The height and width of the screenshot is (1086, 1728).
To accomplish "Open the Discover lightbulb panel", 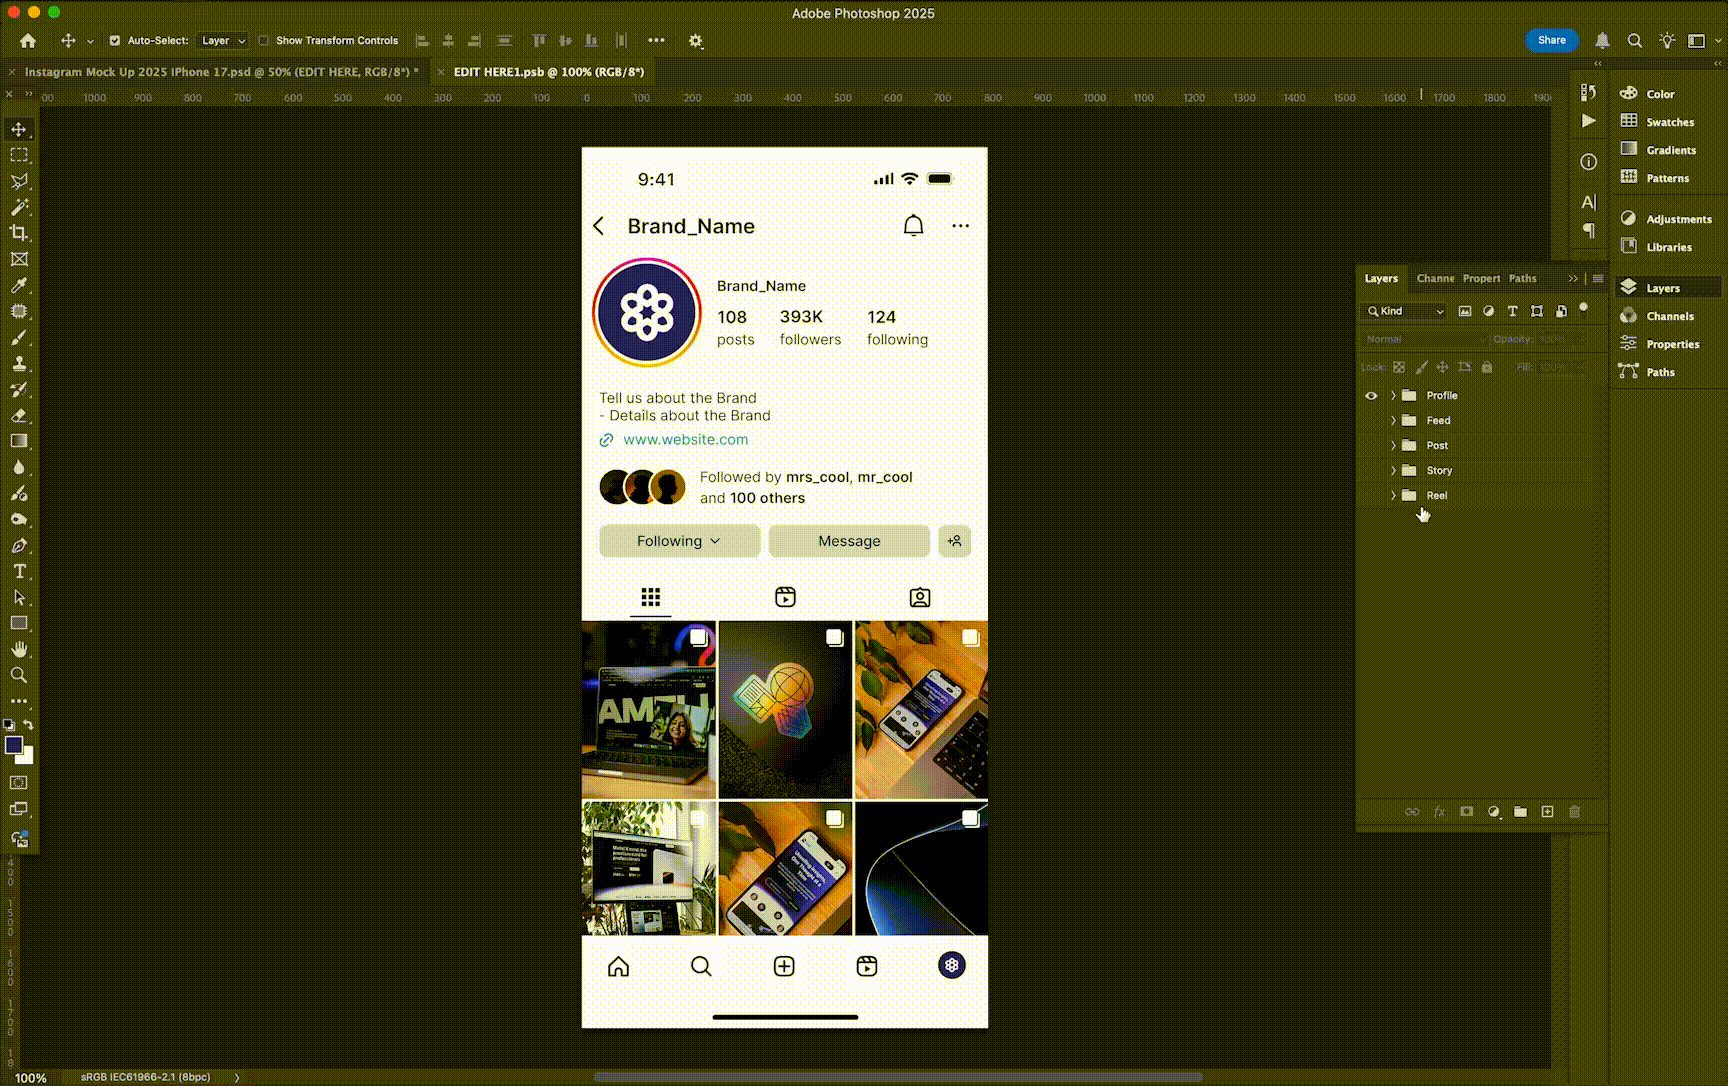I will [1667, 41].
